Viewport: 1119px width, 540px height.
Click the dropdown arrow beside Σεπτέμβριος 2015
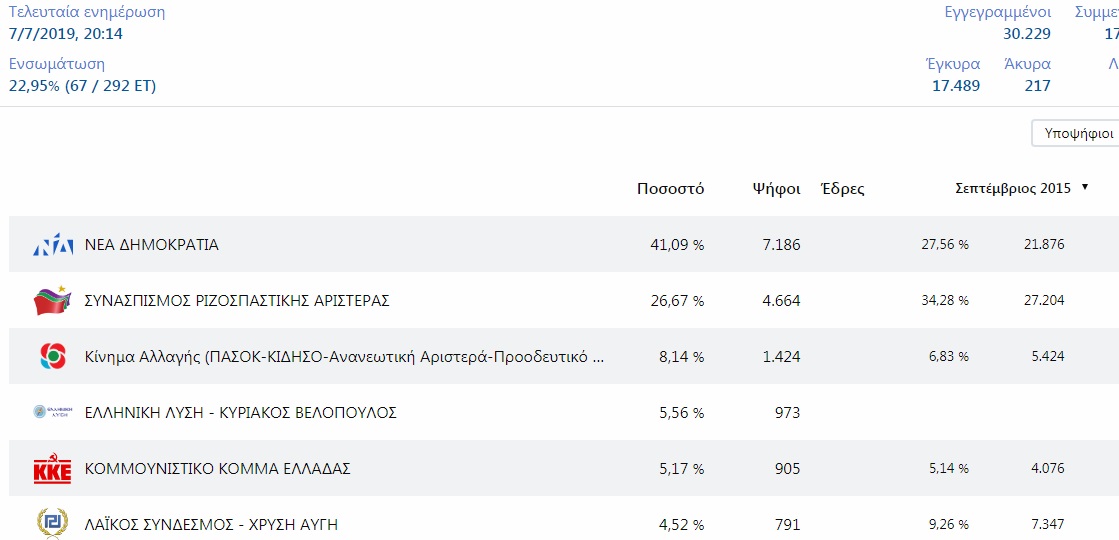1085,188
